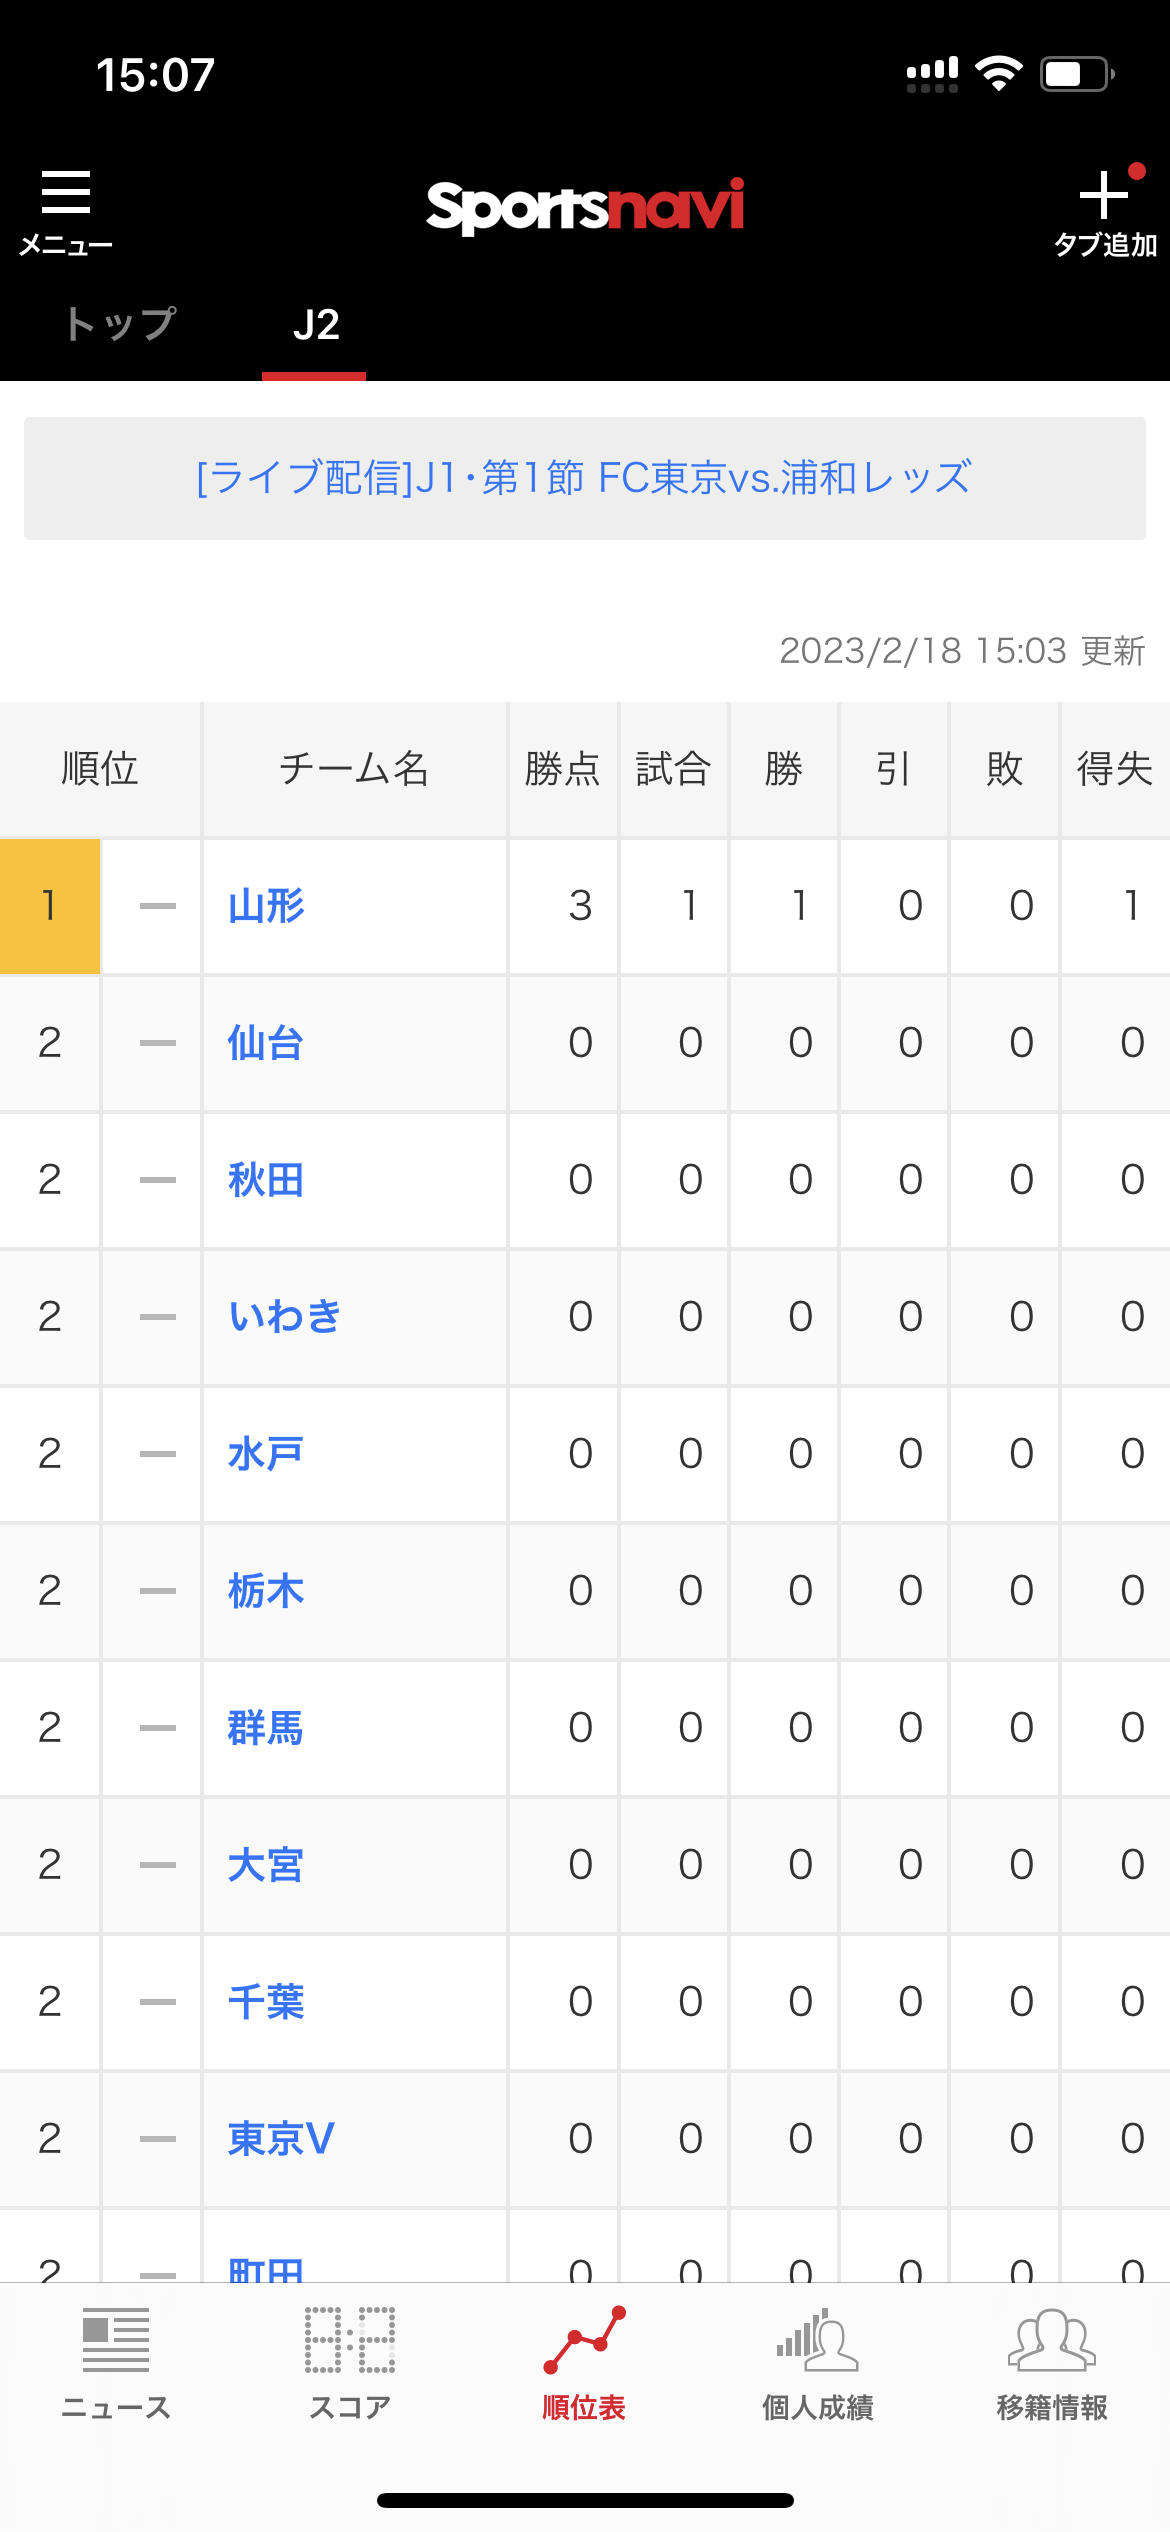Select the 東京V team link
Viewport: 1170px width, 2532px height.
281,2139
